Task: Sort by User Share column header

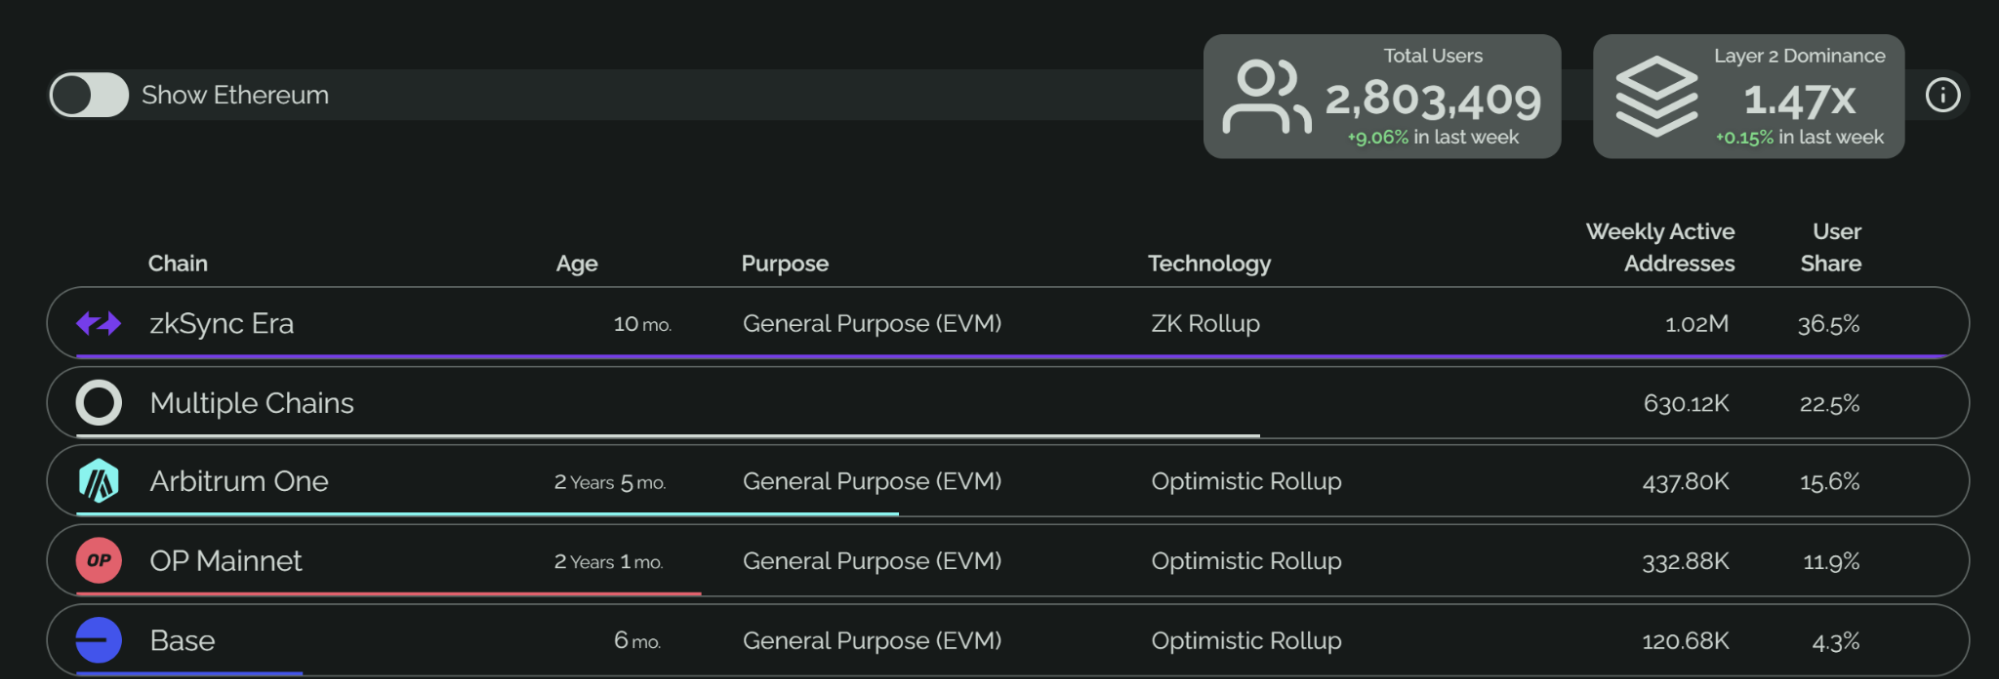Action: click(1832, 247)
